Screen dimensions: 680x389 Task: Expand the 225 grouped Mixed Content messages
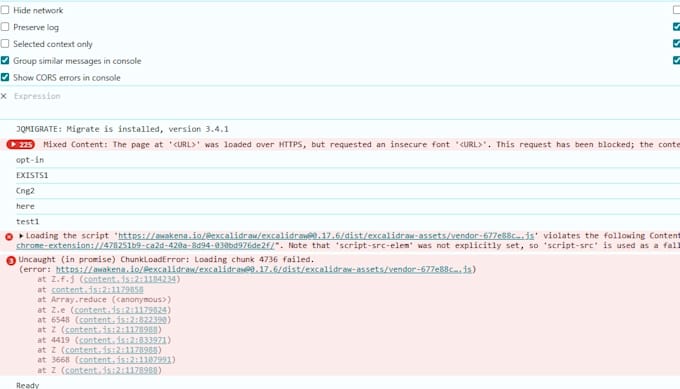20,144
